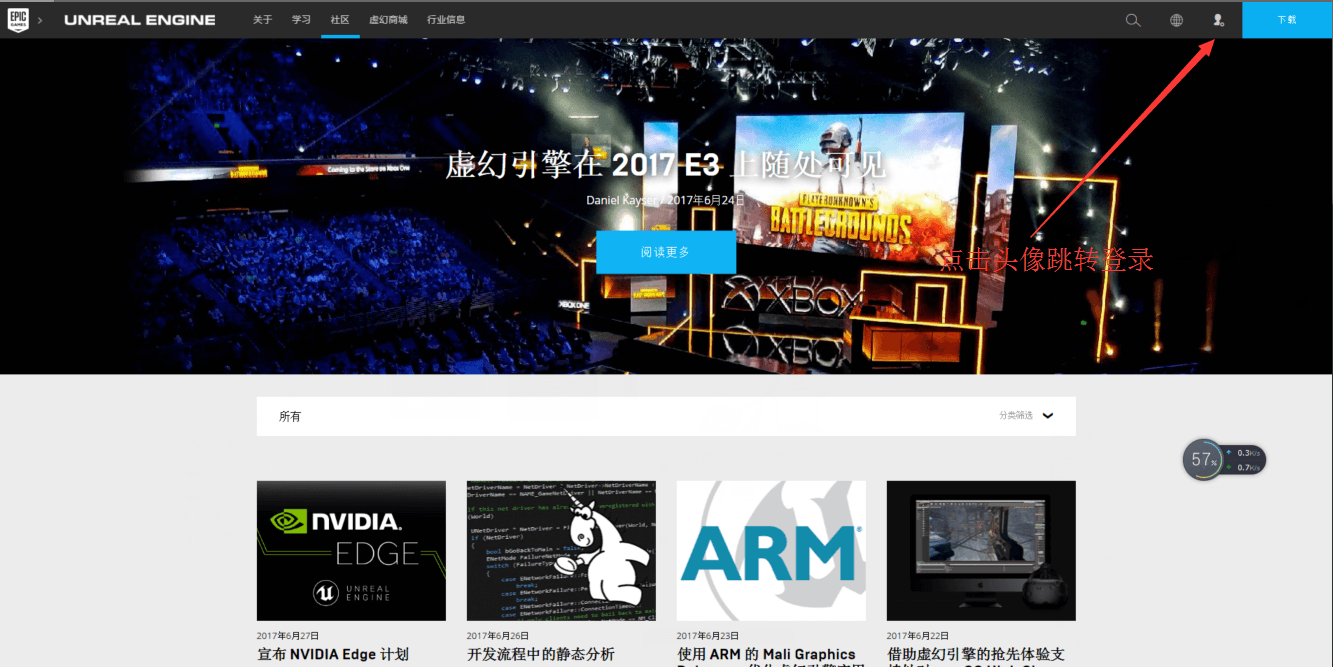
Task: Open the ARM logo thumbnail
Action: 771,551
